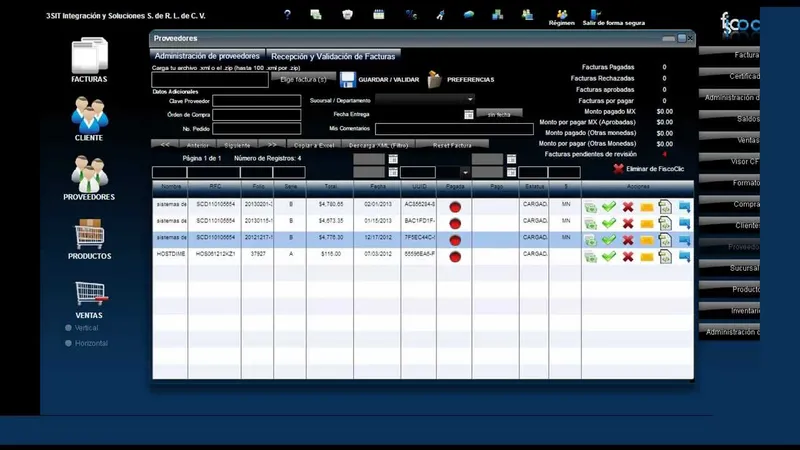
Task: Click the yellow envelope for the $4,673.35 invoice
Action: (x=646, y=224)
